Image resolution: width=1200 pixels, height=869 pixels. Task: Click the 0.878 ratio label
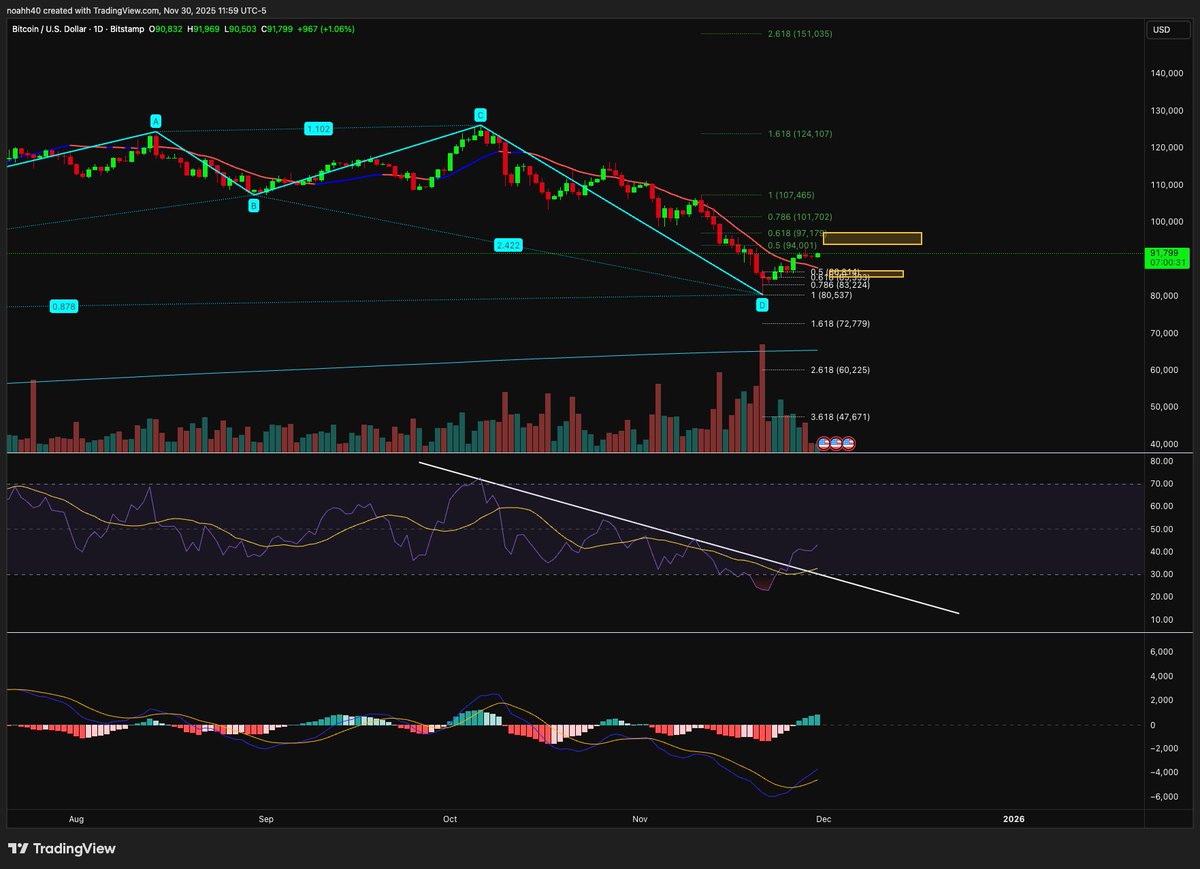(64, 306)
